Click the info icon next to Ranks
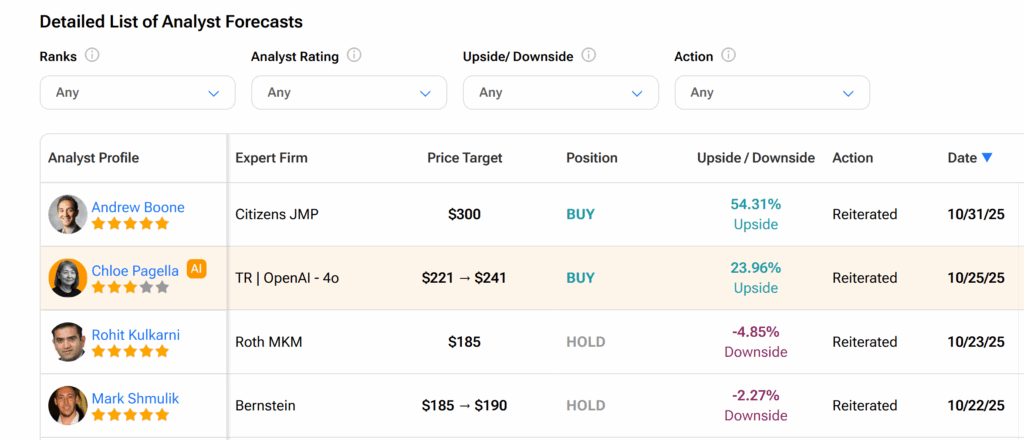The height and width of the screenshot is (440, 1024). coord(92,56)
